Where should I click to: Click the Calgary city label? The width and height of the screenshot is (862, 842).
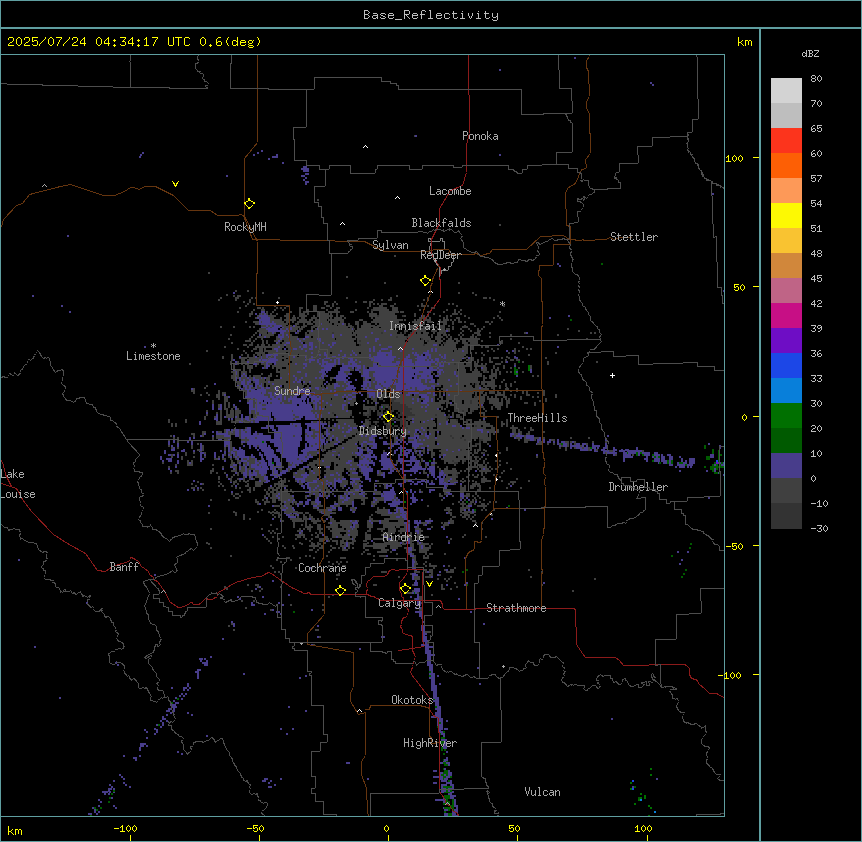coord(400,603)
